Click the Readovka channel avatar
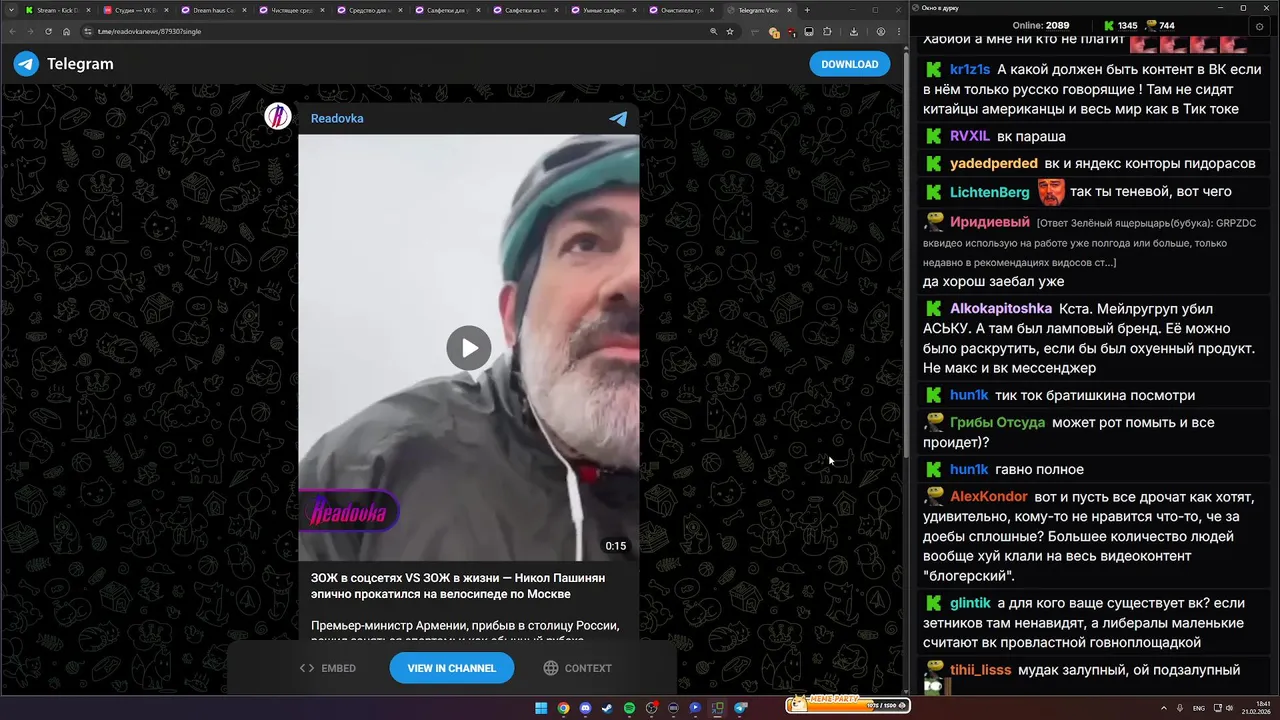Image resolution: width=1280 pixels, height=720 pixels. tap(278, 117)
